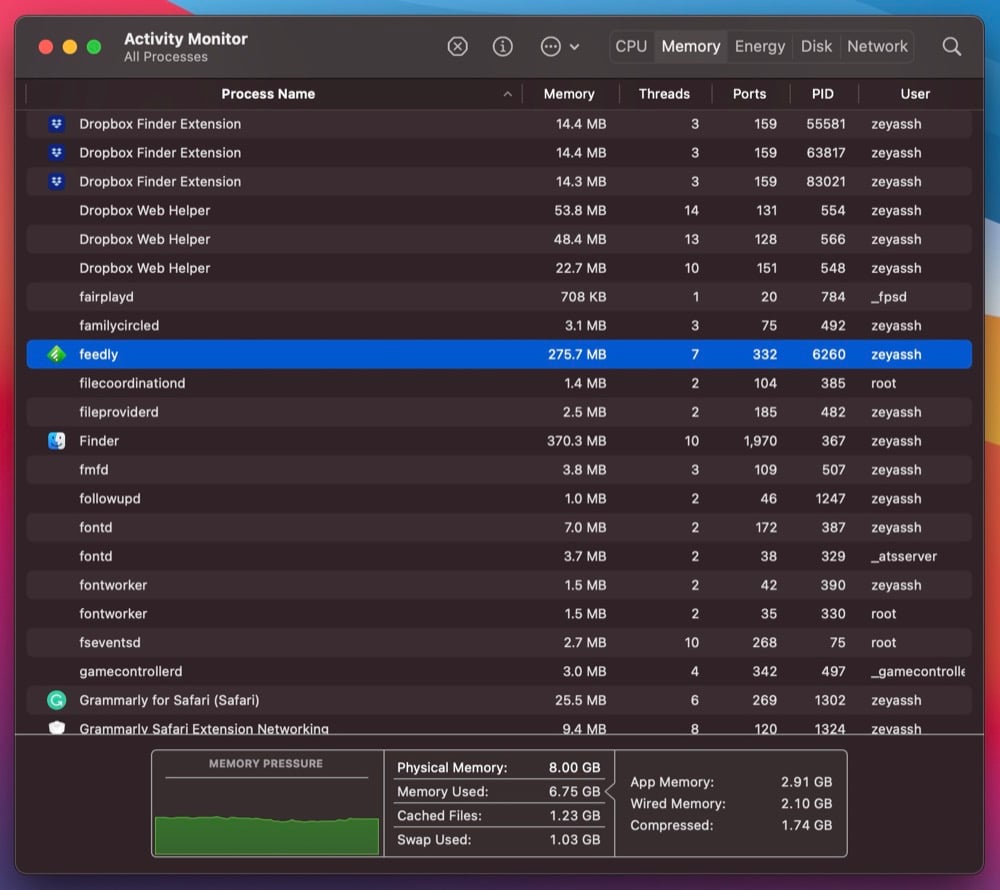Open the Network tab
1000x890 pixels.
pos(877,47)
